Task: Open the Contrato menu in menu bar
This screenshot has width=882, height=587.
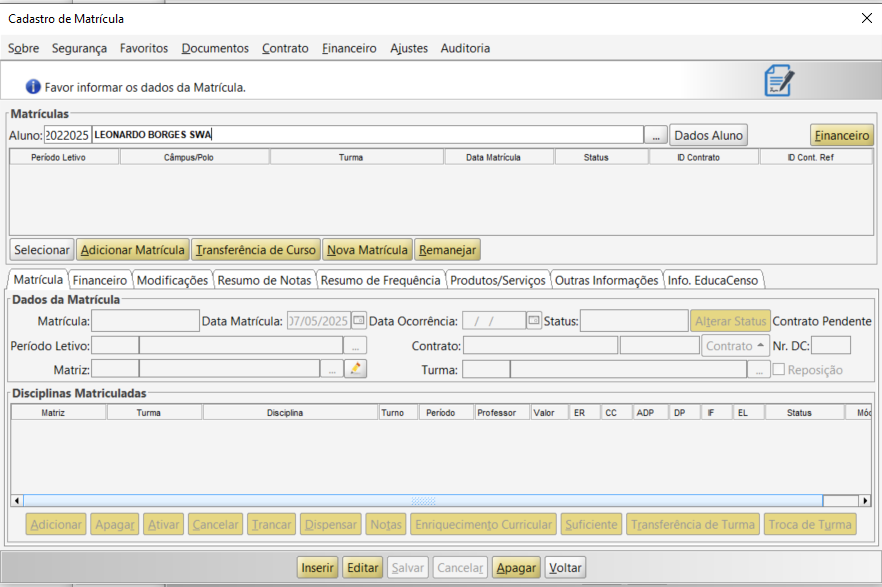Action: [x=285, y=48]
